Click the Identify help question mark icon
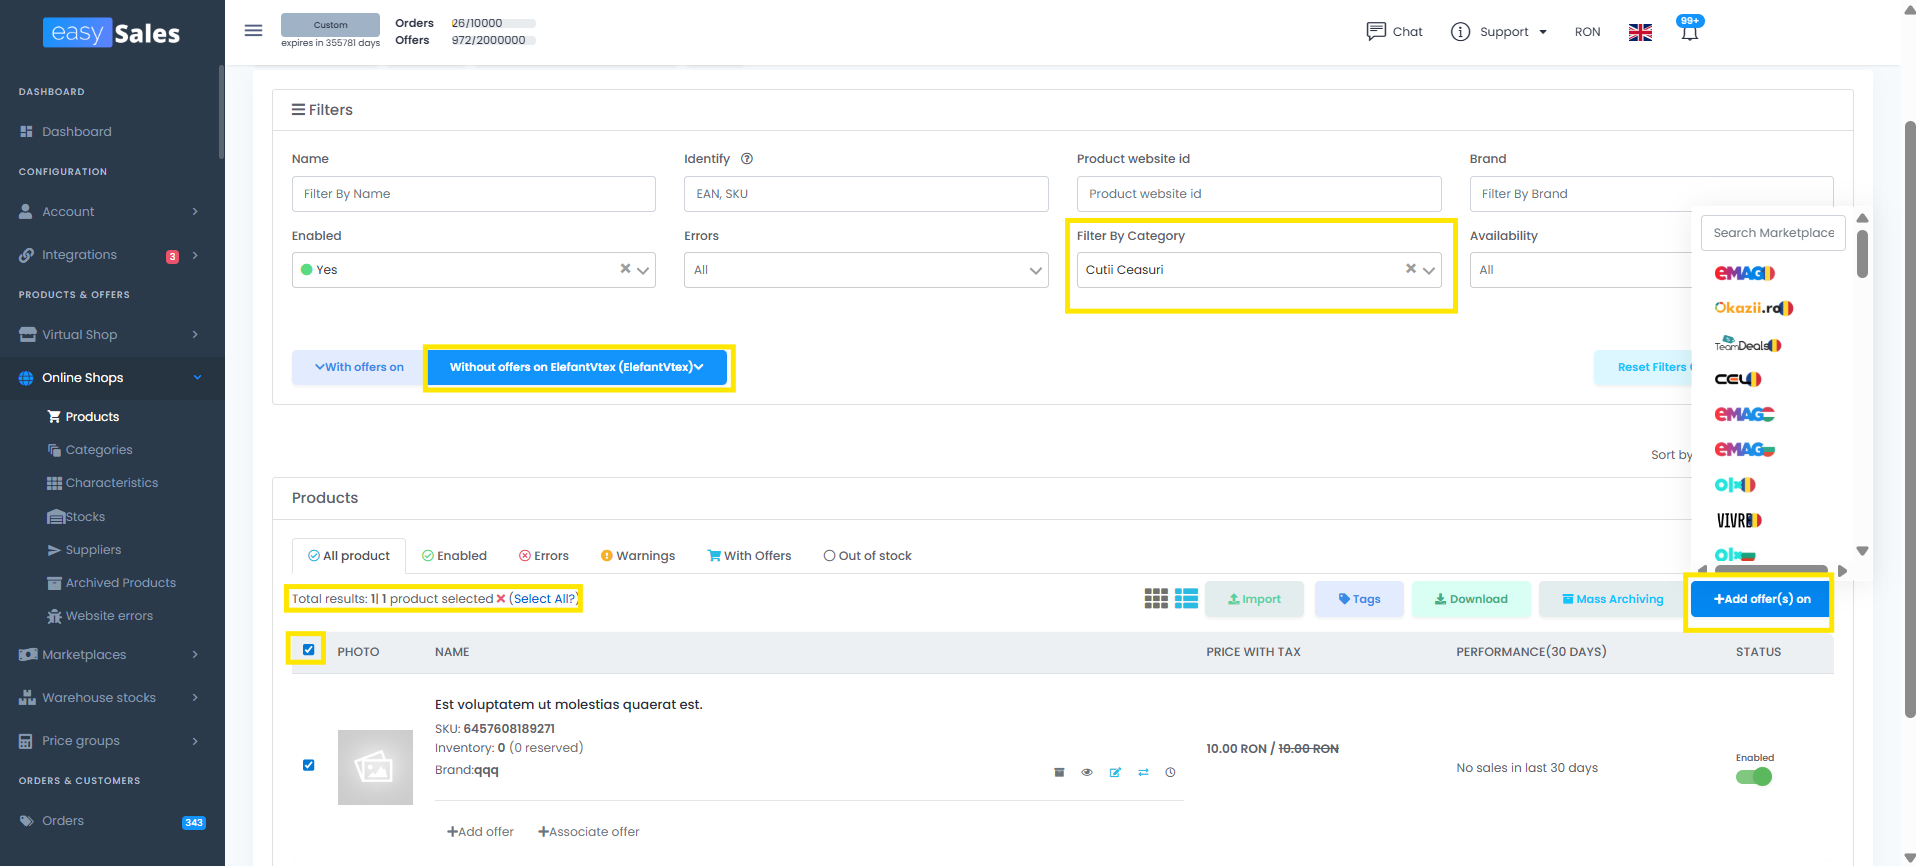Image resolution: width=1916 pixels, height=866 pixels. (747, 158)
